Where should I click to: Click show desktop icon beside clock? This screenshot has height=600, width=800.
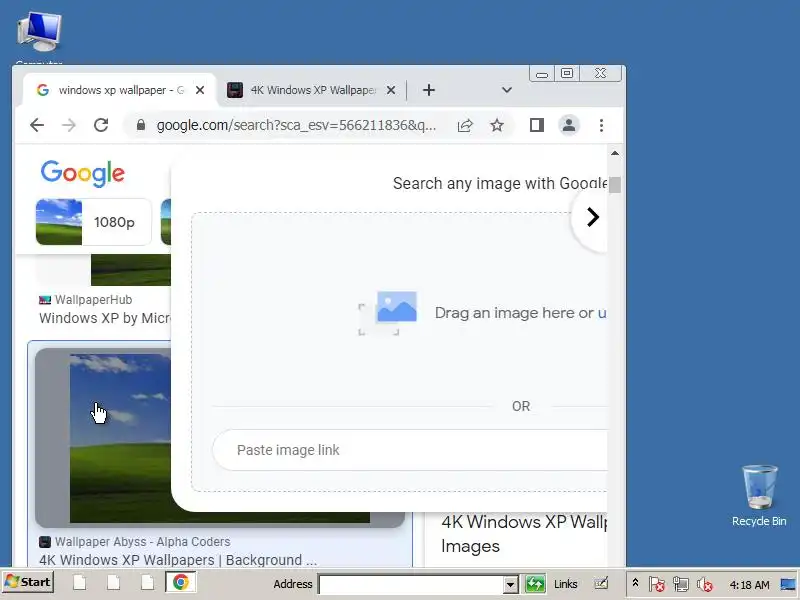[x=788, y=584]
